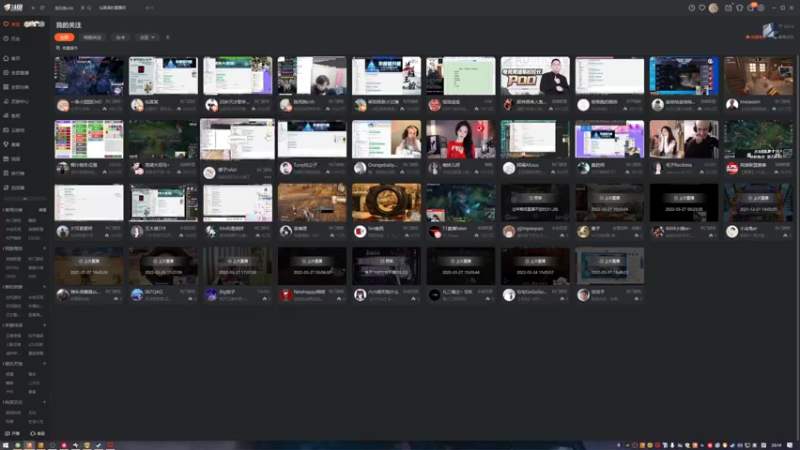
Task: Open the POD presenter stream thumbnail
Action: [x=535, y=76]
